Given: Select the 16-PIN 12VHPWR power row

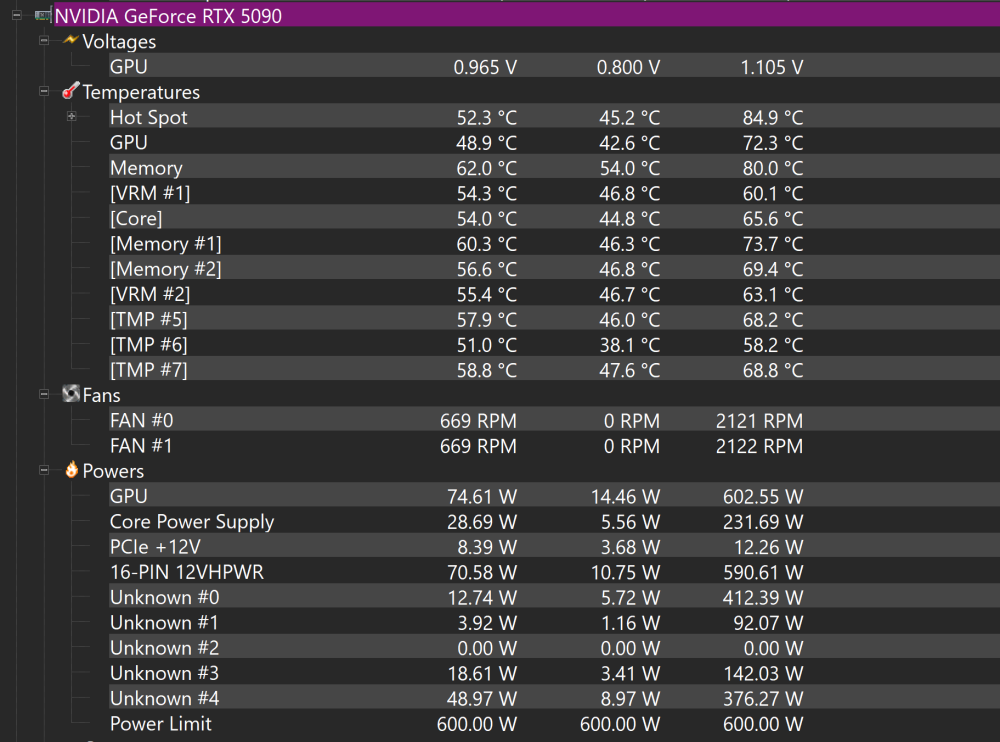Looking at the screenshot, I should coord(554,572).
